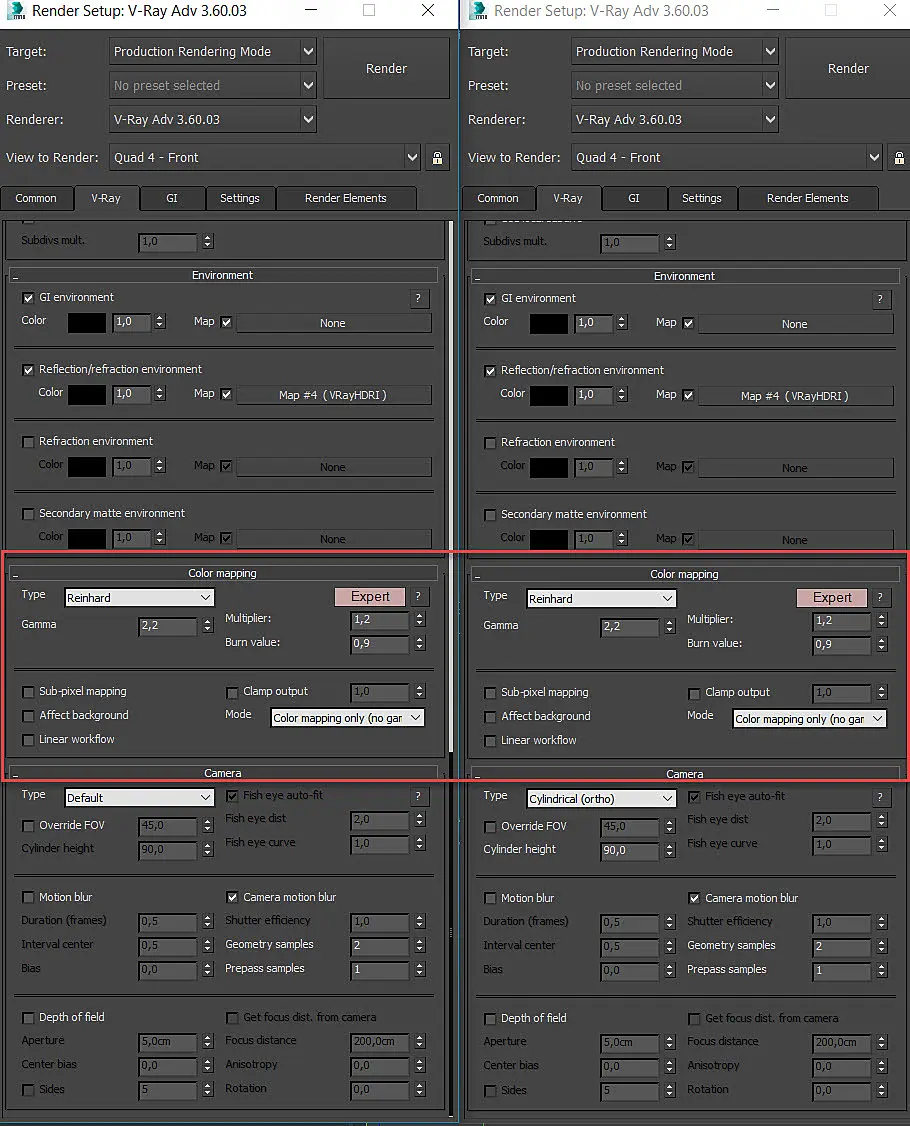Enable Affect background in right window
The height and width of the screenshot is (1126, 910).
490,717
